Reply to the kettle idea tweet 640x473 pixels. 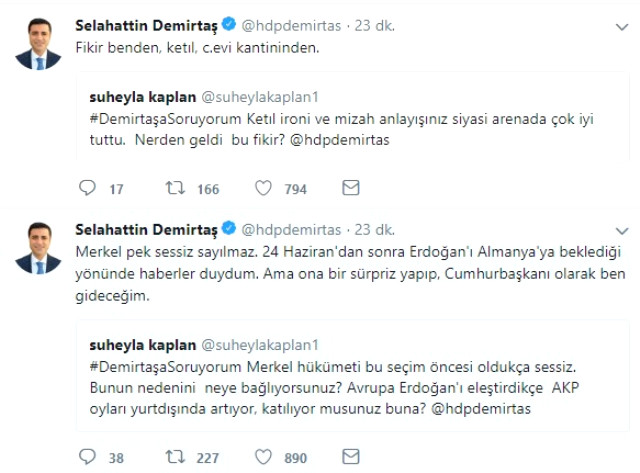(87, 187)
